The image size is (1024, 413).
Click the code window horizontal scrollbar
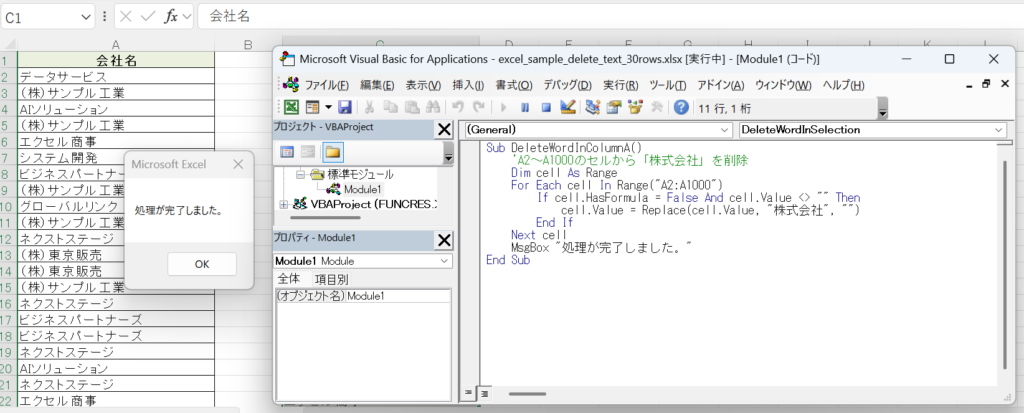pos(527,394)
